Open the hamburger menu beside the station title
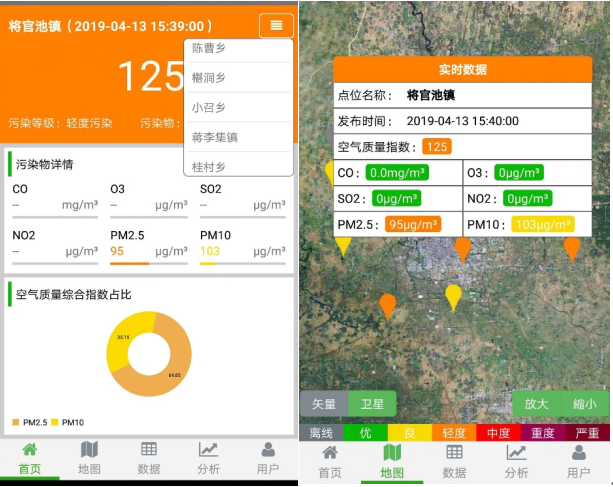Screen dimensions: 613x487 (275, 26)
